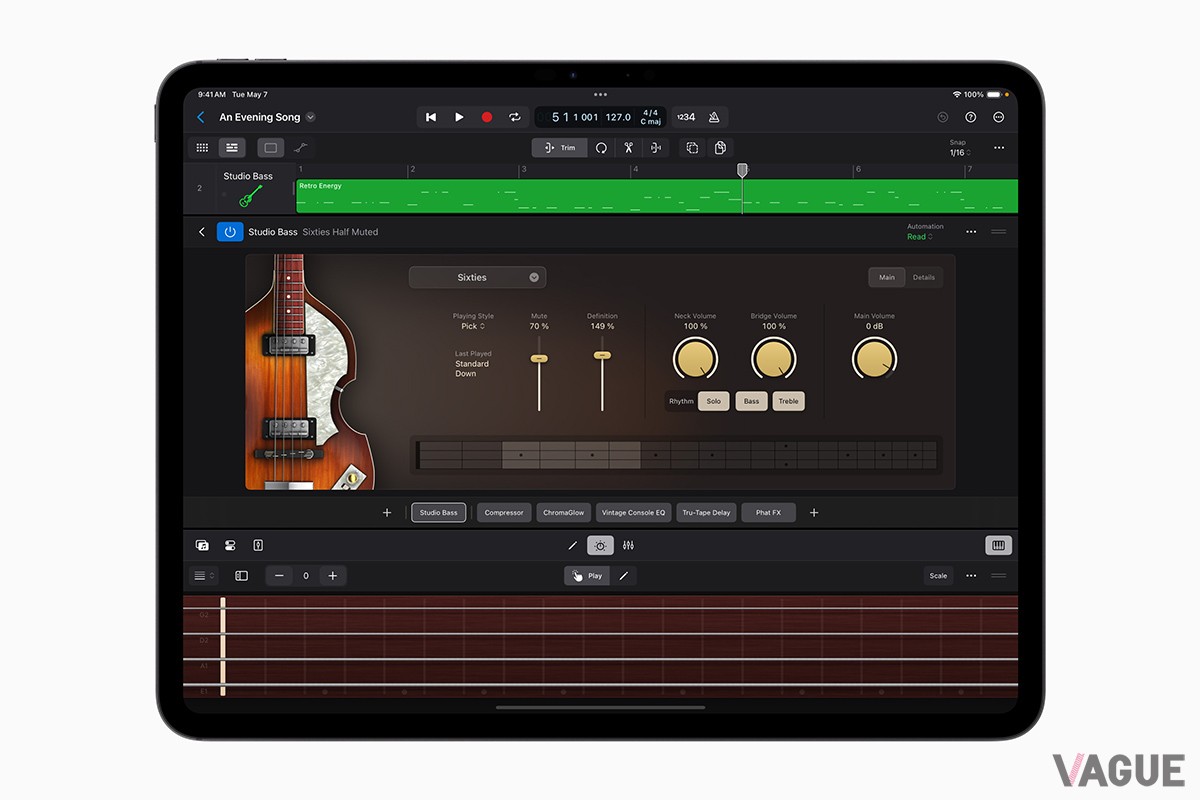
Task: Open the Automation Read mode dropdown
Action: [x=919, y=237]
